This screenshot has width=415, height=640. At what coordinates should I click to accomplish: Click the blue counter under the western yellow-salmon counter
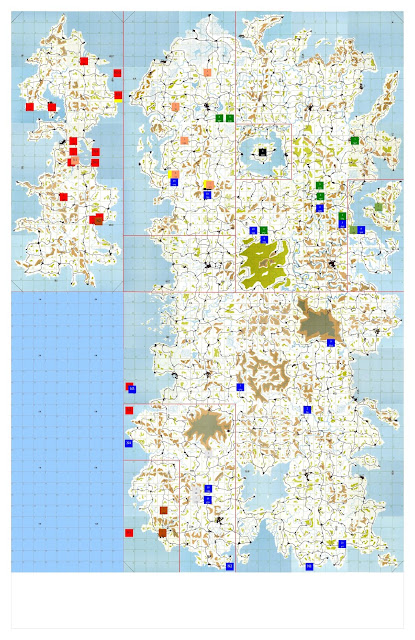[174, 182]
